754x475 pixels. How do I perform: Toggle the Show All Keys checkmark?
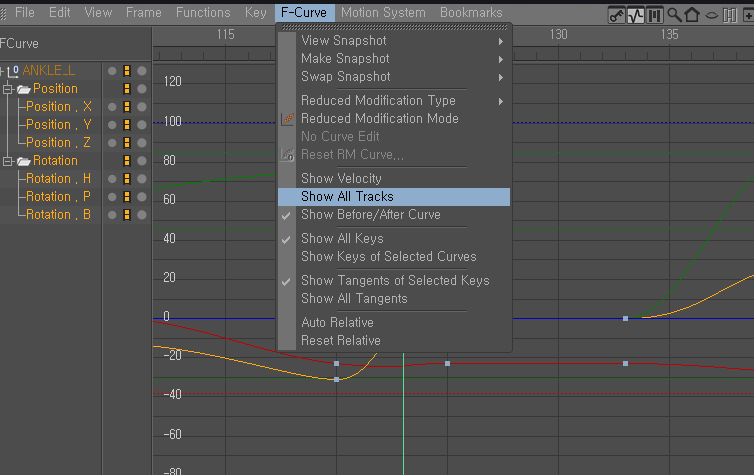click(x=286, y=239)
